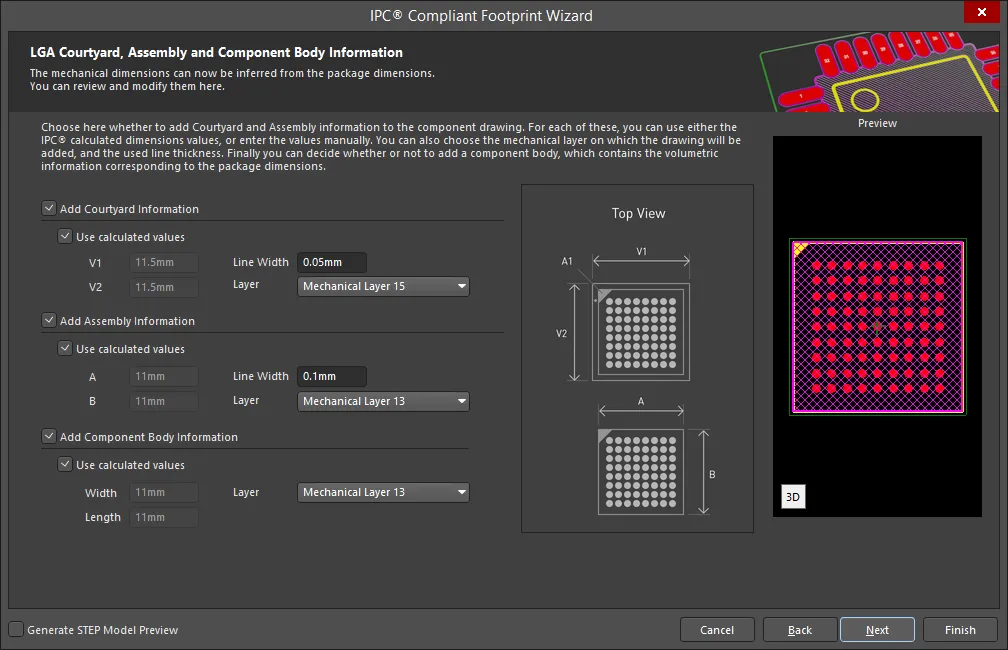The height and width of the screenshot is (650, 1008).
Task: Click the assembly A 11mm field
Action: tap(164, 376)
